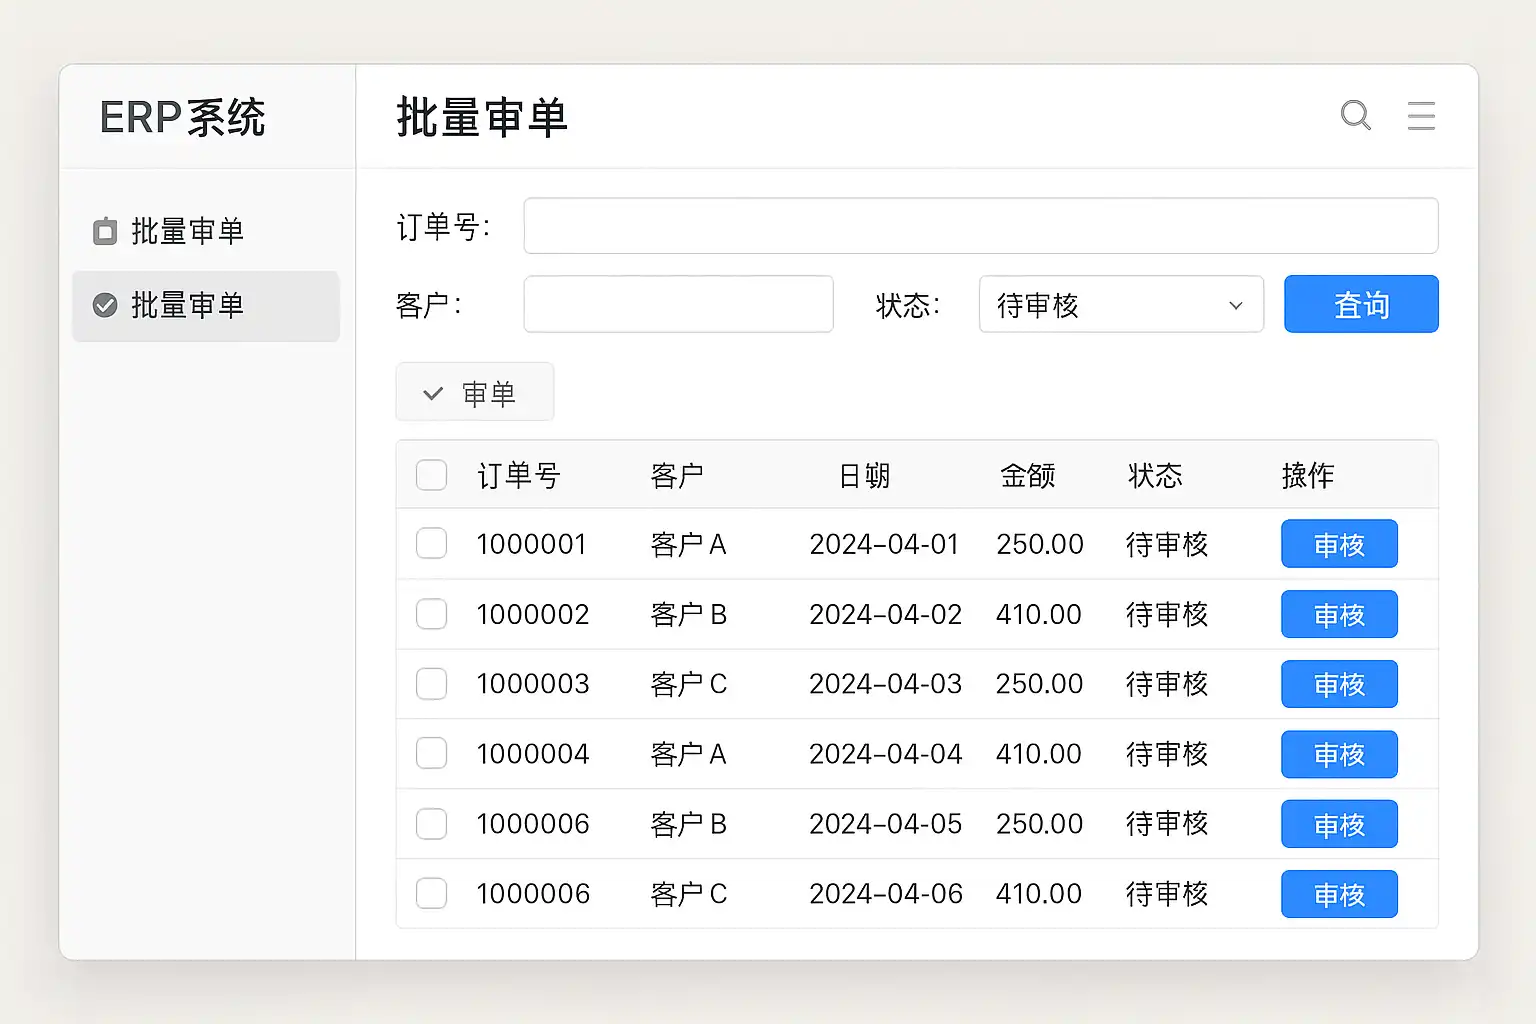Check the box for order 1000001

431,544
